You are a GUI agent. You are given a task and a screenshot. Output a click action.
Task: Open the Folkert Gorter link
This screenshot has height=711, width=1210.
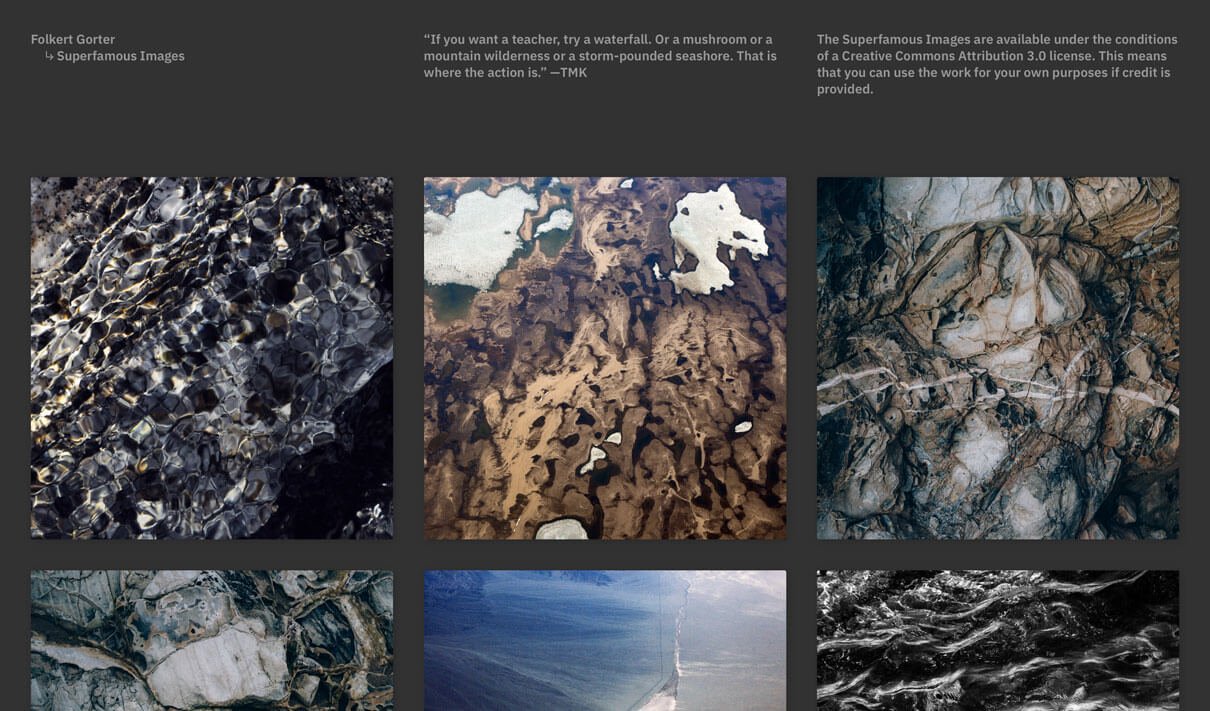coord(73,40)
